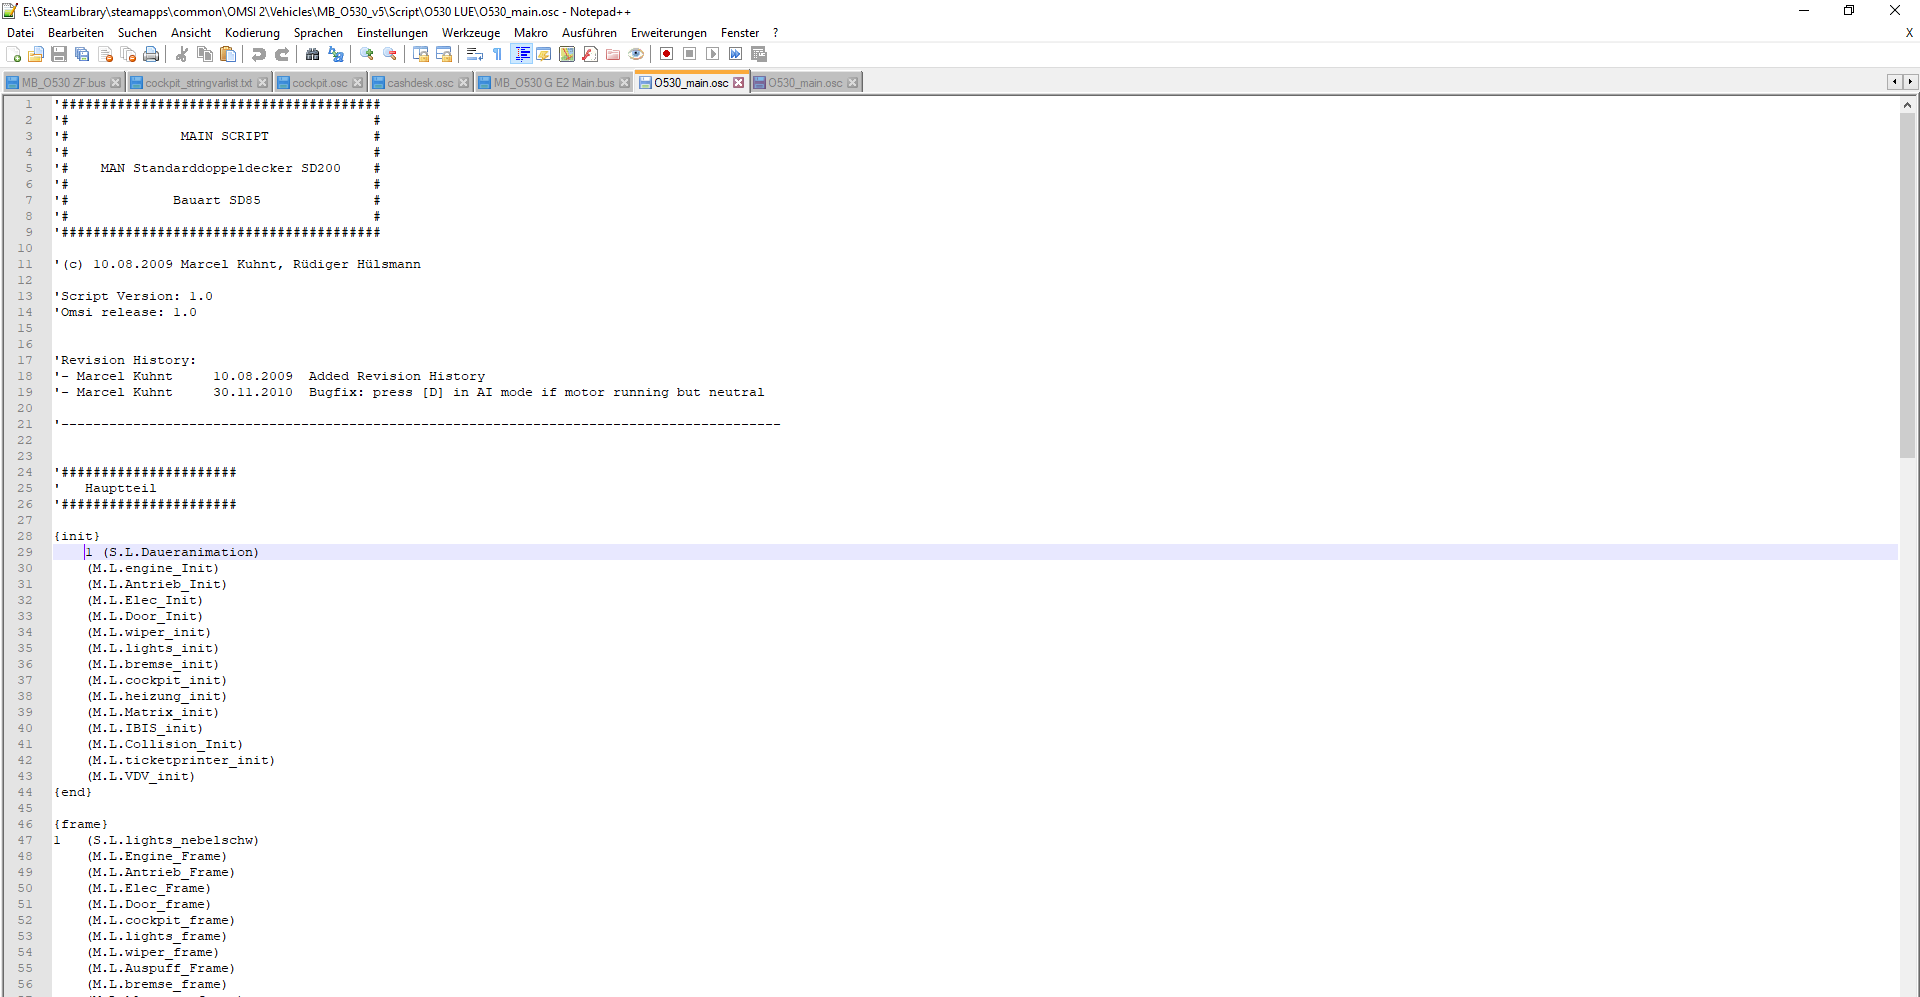Click the Zoom in magnifier icon
The image size is (1920, 997).
click(367, 54)
